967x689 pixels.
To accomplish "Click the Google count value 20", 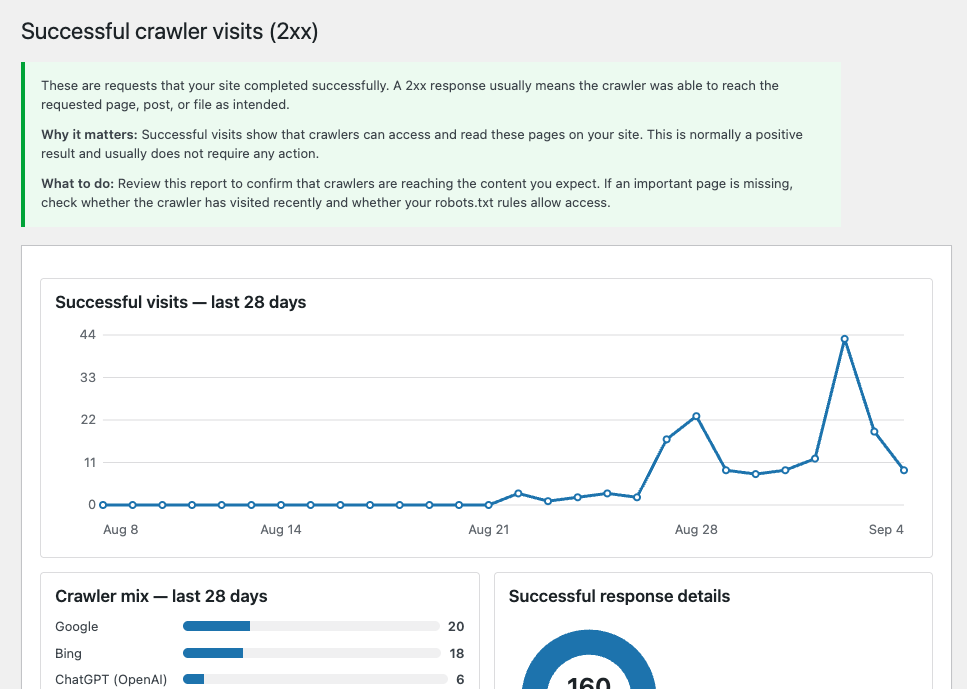I will (456, 627).
